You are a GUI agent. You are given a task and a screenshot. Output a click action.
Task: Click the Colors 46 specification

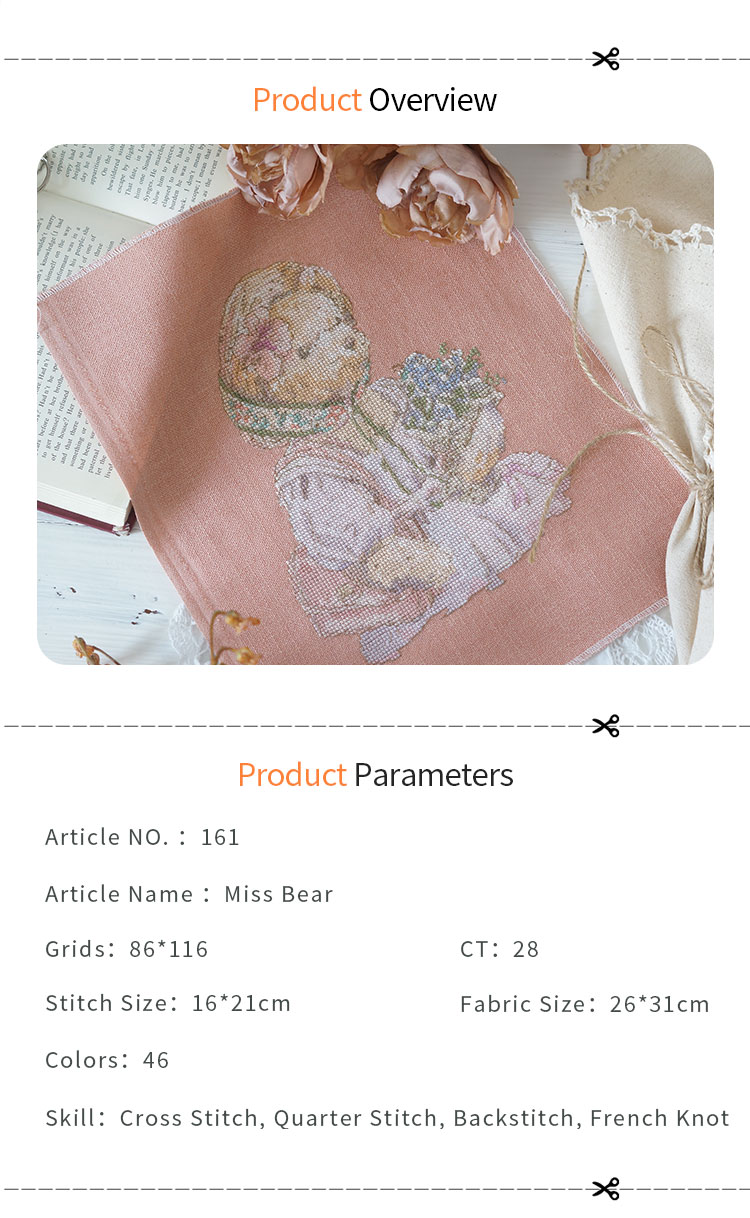[x=107, y=1060]
